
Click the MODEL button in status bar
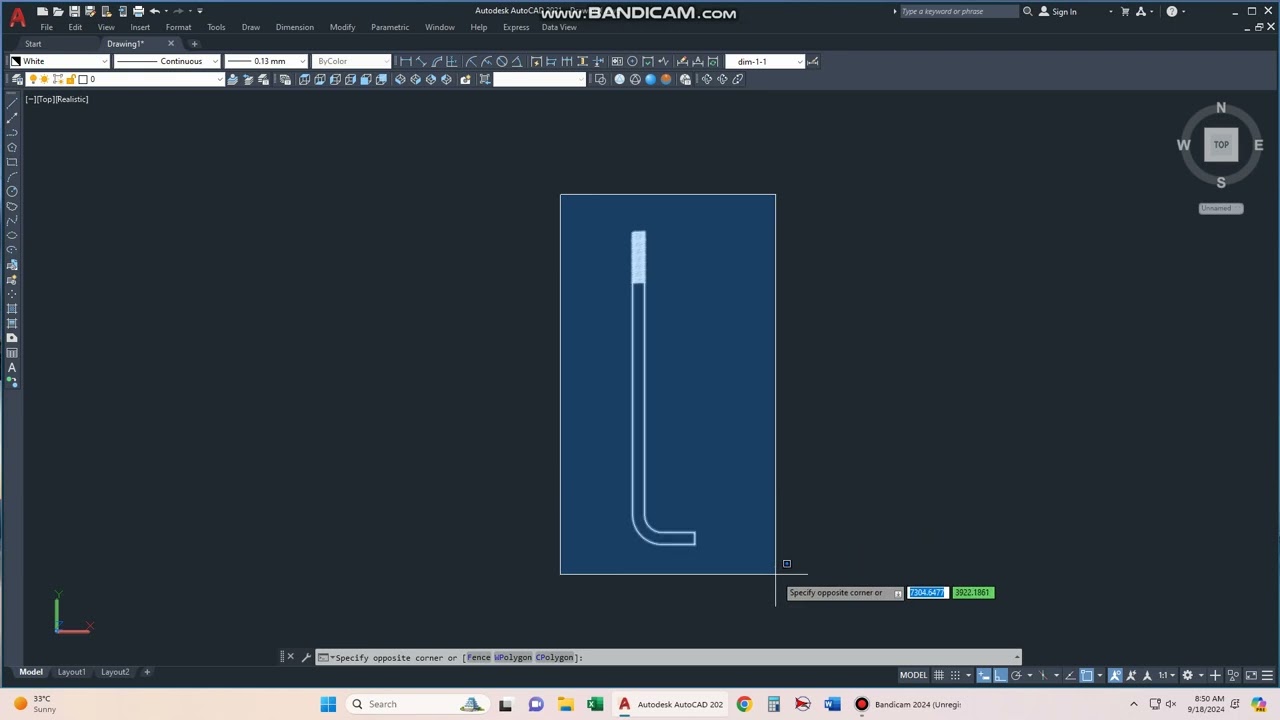pyautogui.click(x=914, y=675)
